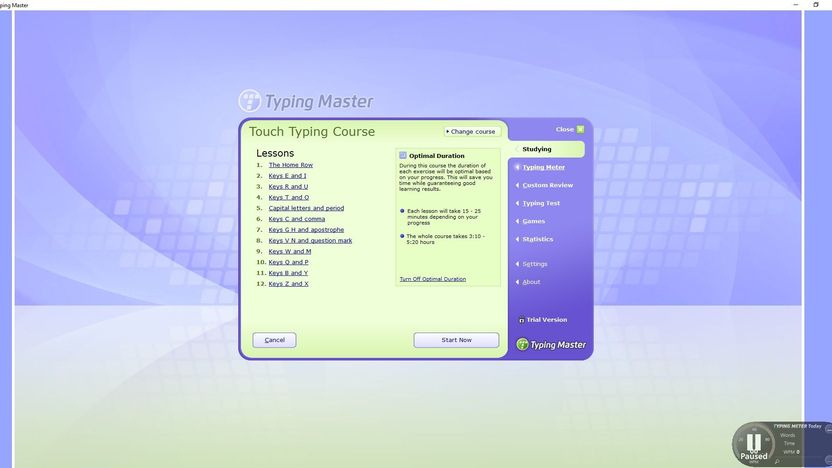The height and width of the screenshot is (468, 832).
Task: Open the Games section
Action: pyautogui.click(x=534, y=221)
